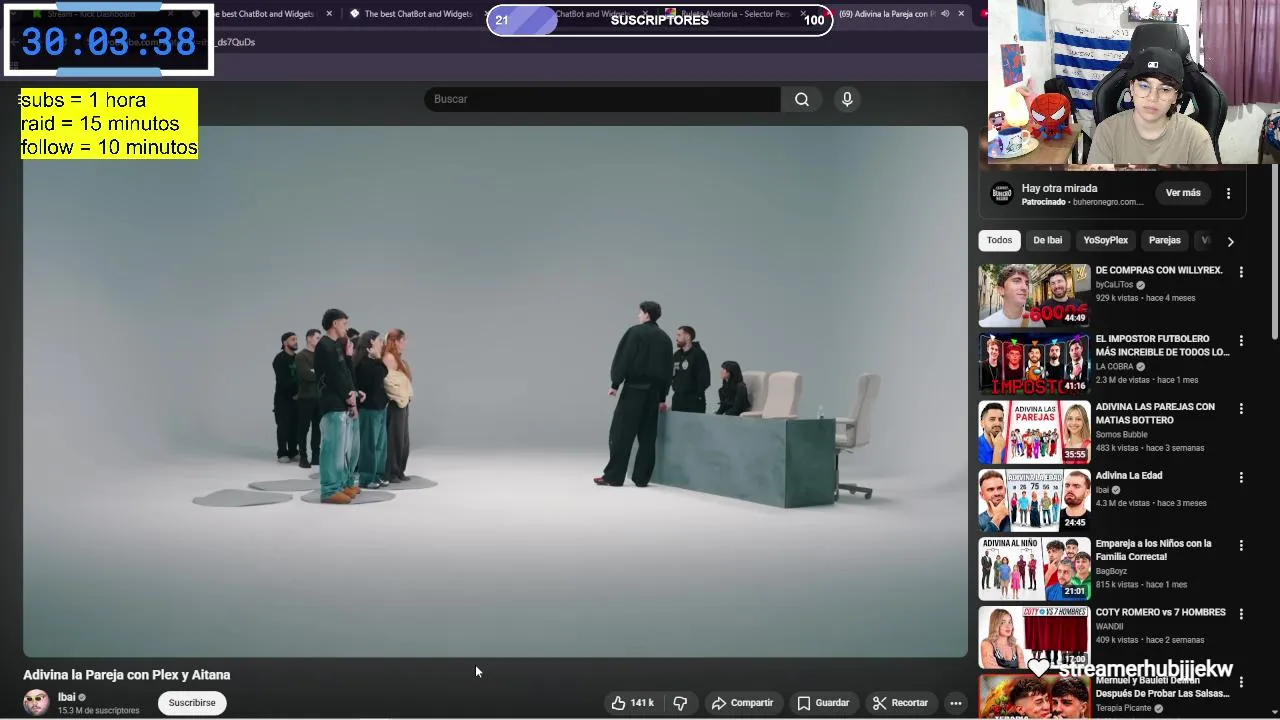Click Somos Bubble channel name
Image resolution: width=1280 pixels, height=720 pixels.
point(1122,435)
